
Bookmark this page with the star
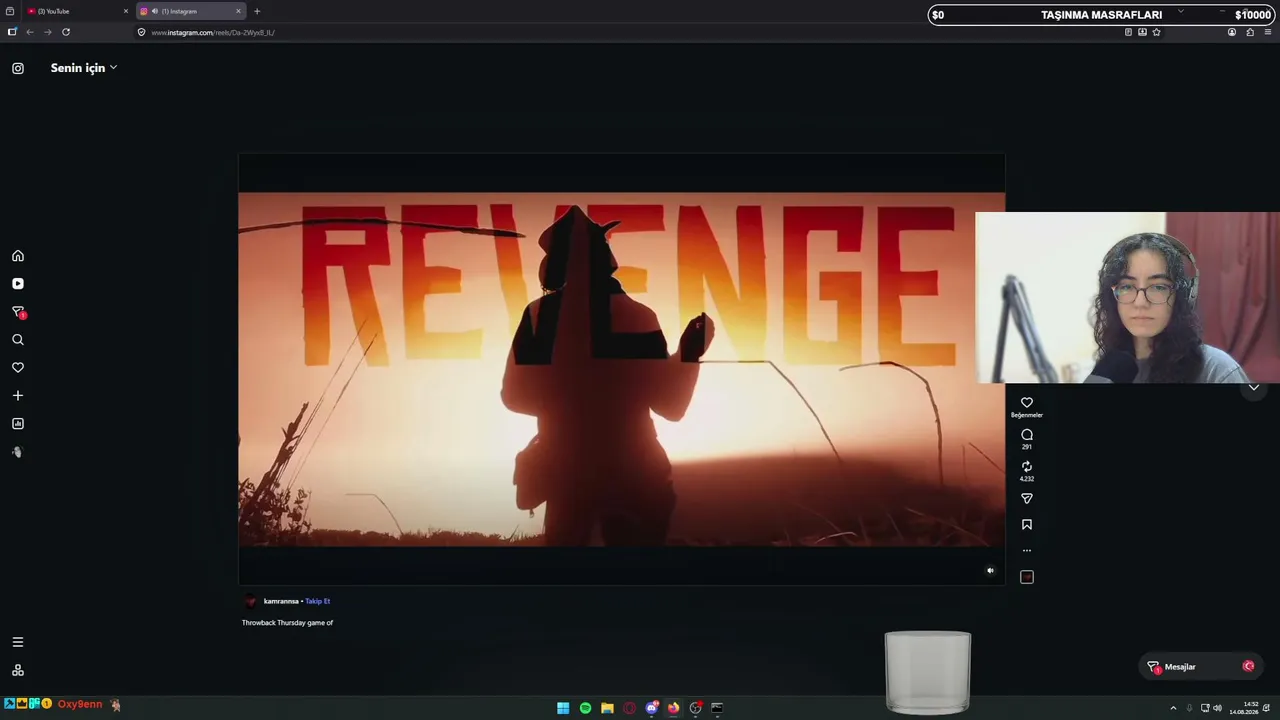coord(1157,32)
